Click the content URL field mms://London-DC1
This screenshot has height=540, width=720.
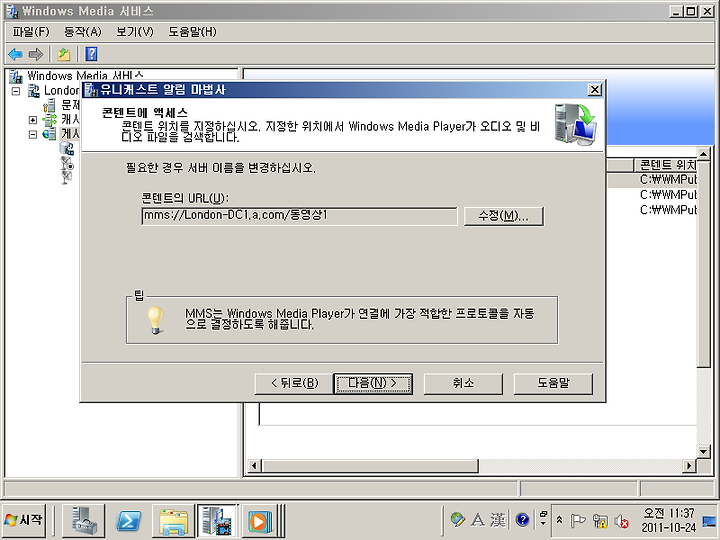point(299,216)
